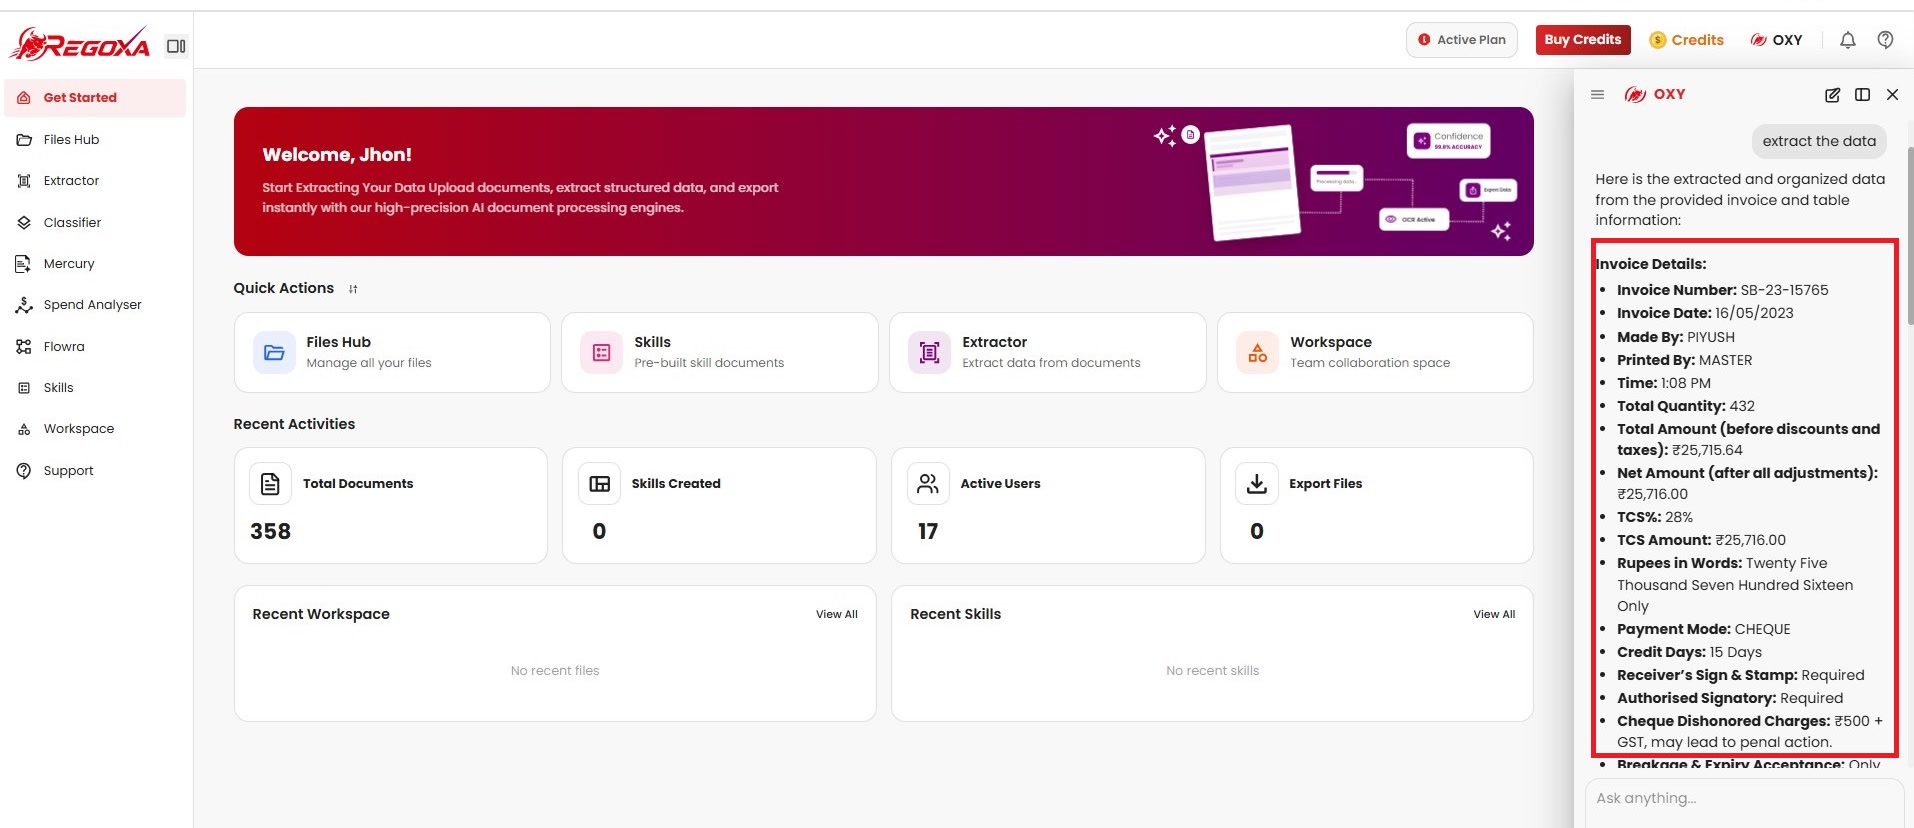The width and height of the screenshot is (1914, 828).
Task: Open the Skills sidebar menu item
Action: pos(95,388)
